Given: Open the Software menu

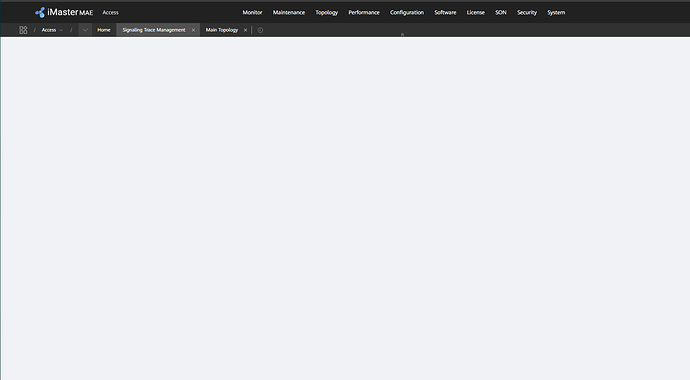Looking at the screenshot, I should (x=445, y=12).
